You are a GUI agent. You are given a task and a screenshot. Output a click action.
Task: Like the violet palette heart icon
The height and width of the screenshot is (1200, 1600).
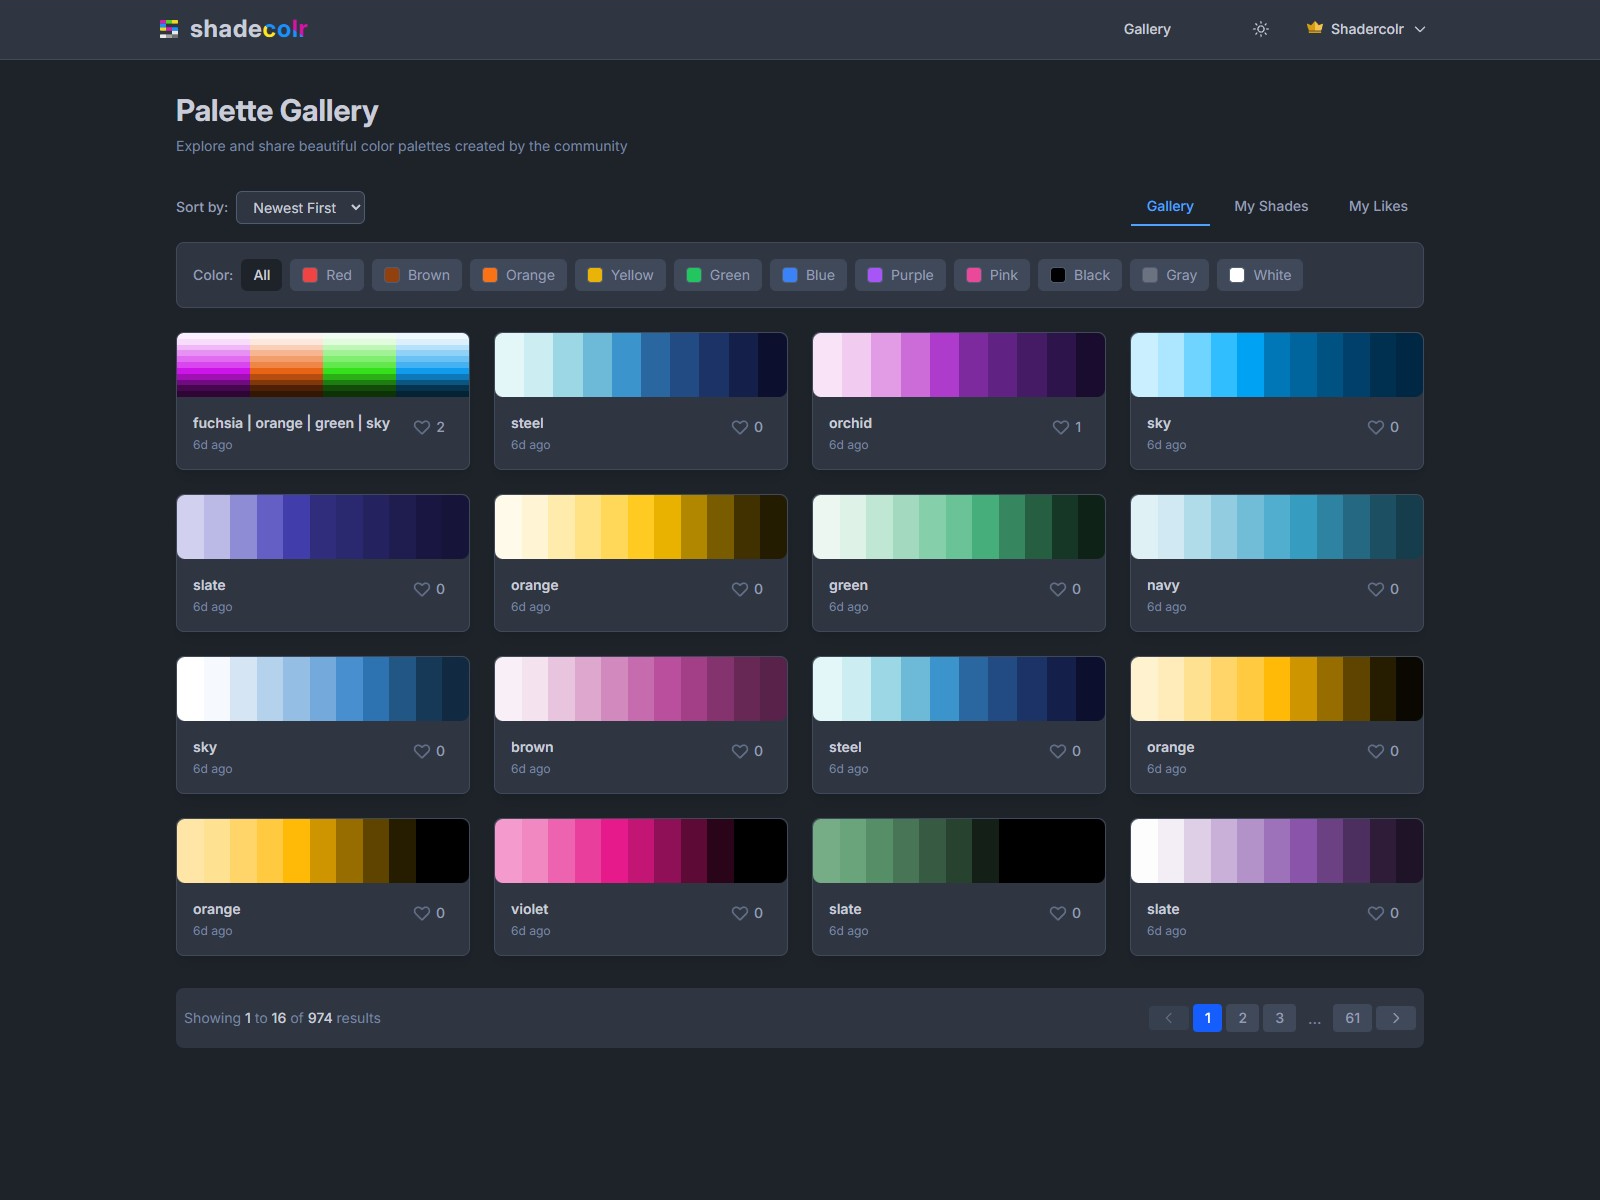coord(739,913)
